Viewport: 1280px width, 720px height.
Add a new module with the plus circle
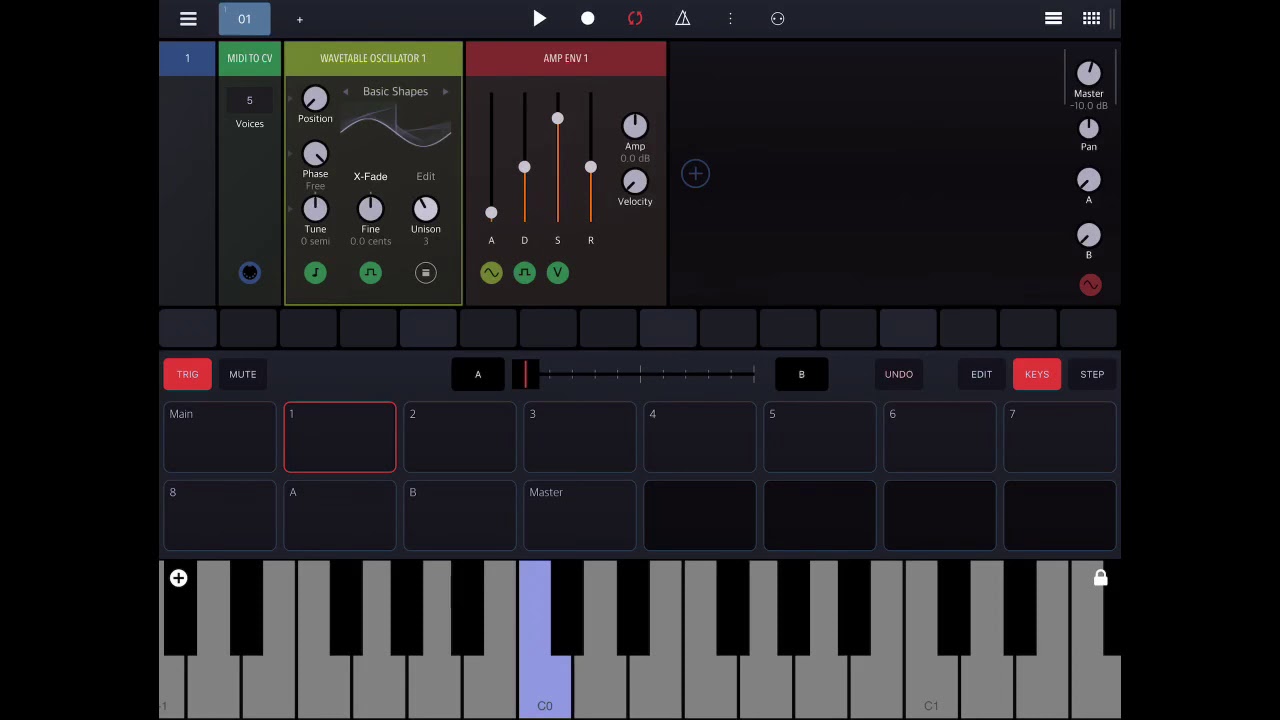click(695, 174)
